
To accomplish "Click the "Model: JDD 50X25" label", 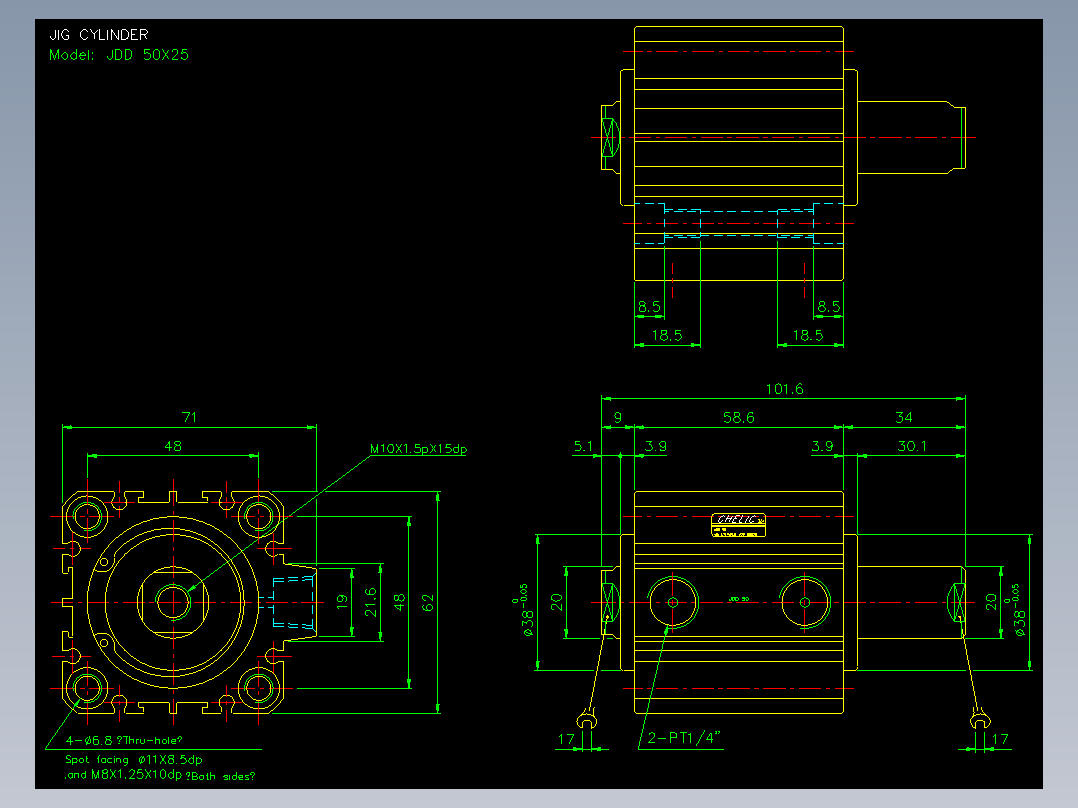I will [119, 55].
